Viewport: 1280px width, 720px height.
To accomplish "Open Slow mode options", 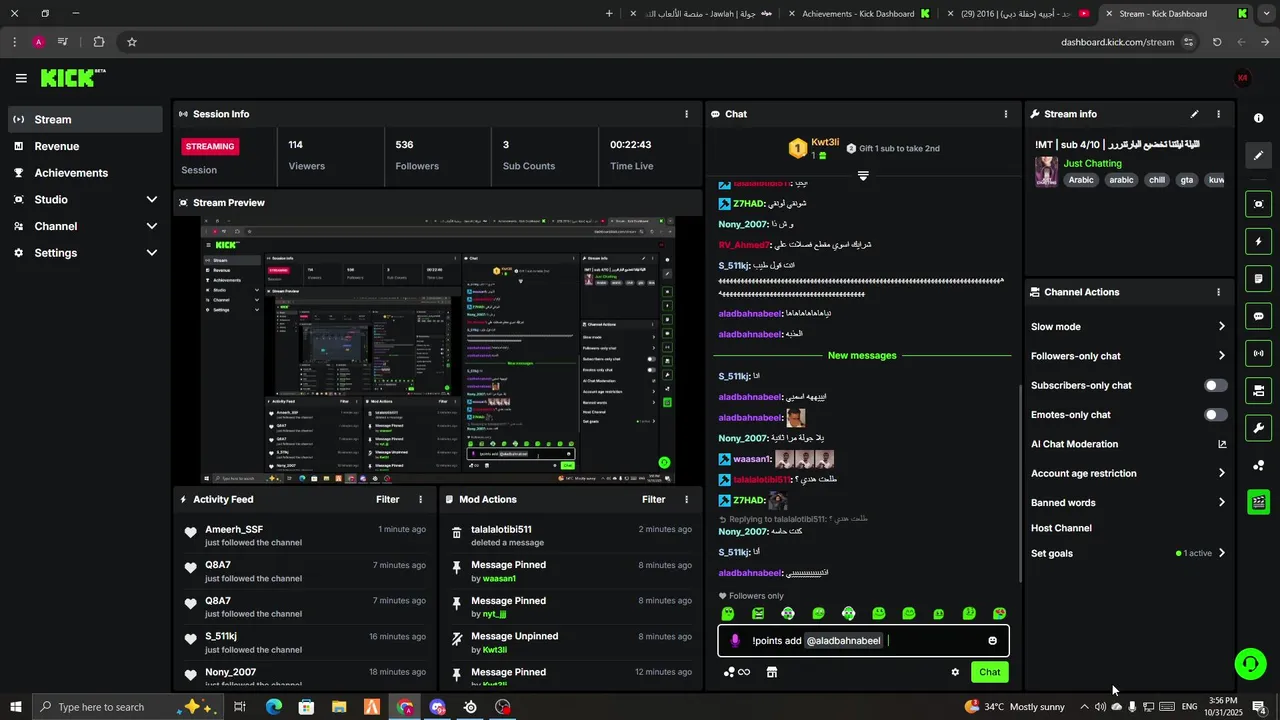I will pos(1128,327).
